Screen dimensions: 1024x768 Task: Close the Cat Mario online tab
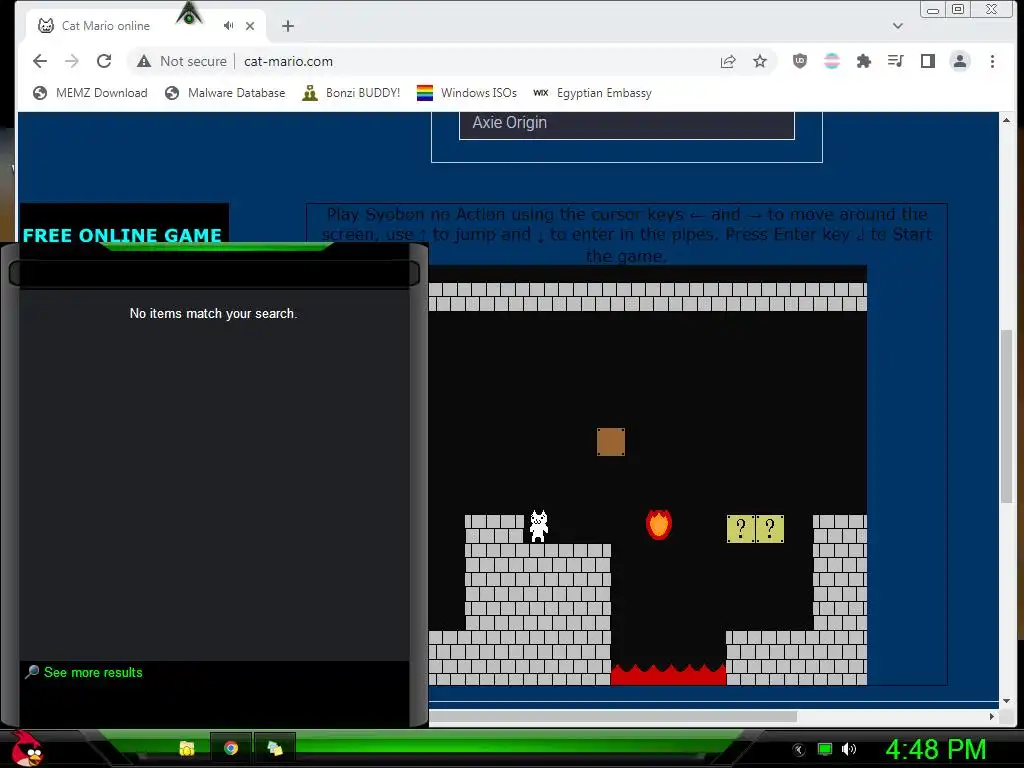[x=250, y=26]
